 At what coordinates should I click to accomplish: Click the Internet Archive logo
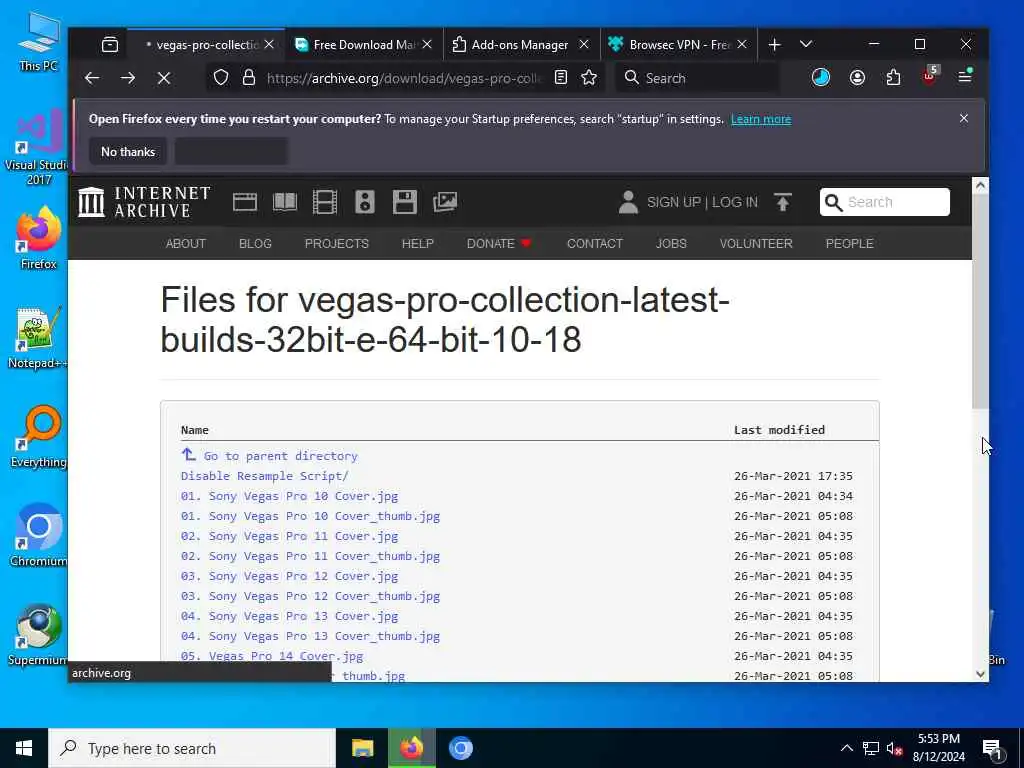point(144,202)
